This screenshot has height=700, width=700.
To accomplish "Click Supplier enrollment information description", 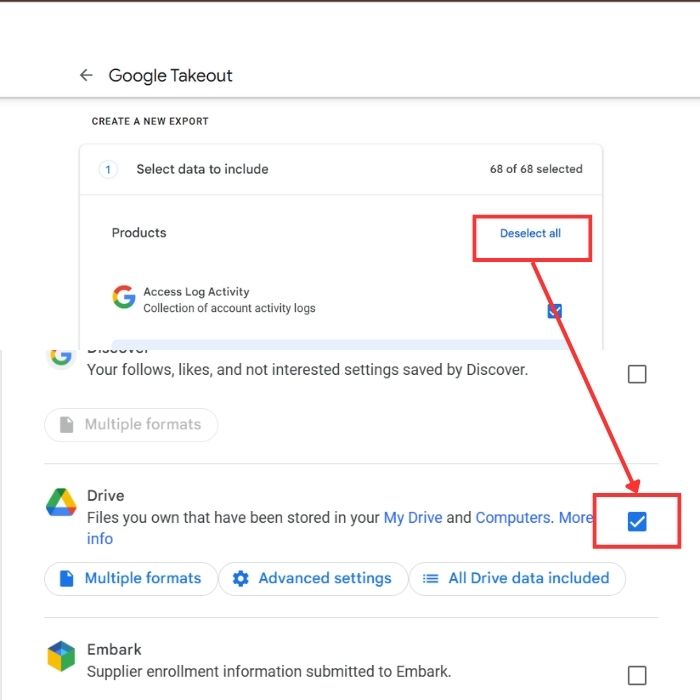I will [x=269, y=672].
